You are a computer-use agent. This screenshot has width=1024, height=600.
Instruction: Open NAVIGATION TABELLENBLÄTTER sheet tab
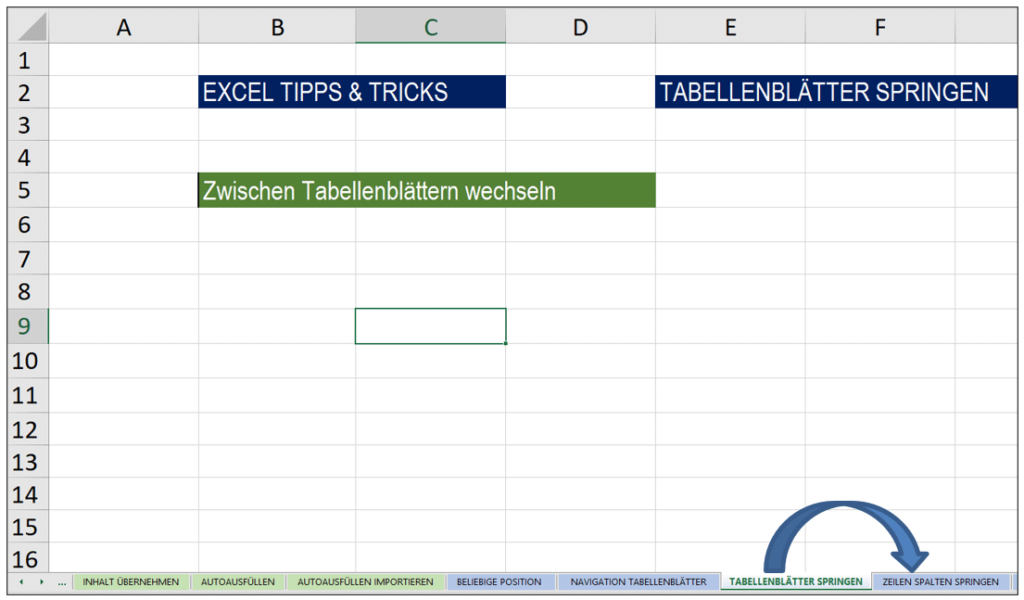coord(638,582)
